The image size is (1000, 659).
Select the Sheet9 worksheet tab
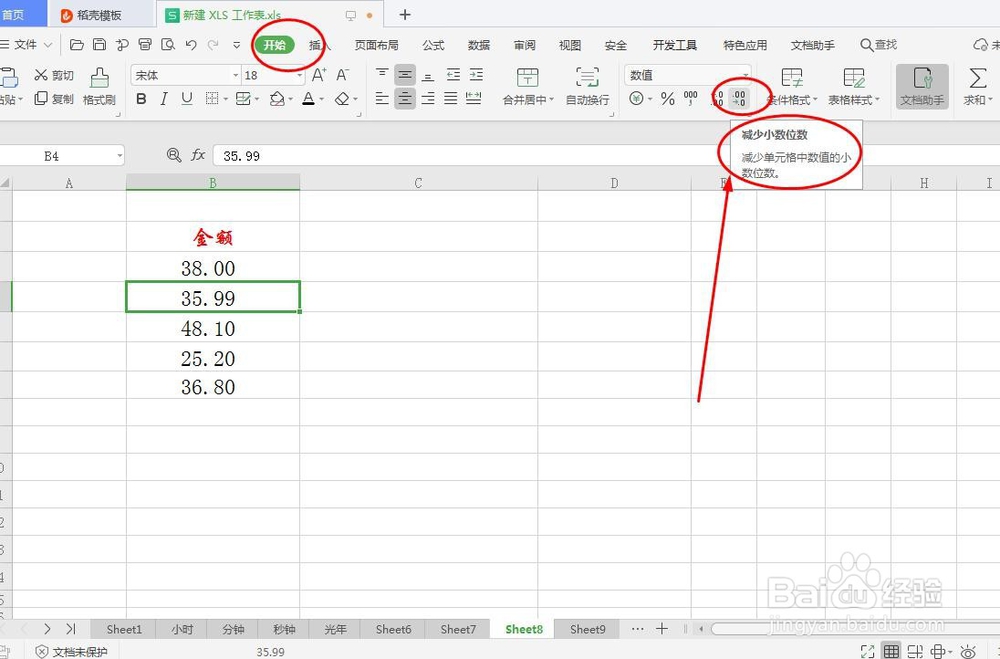pos(587,629)
